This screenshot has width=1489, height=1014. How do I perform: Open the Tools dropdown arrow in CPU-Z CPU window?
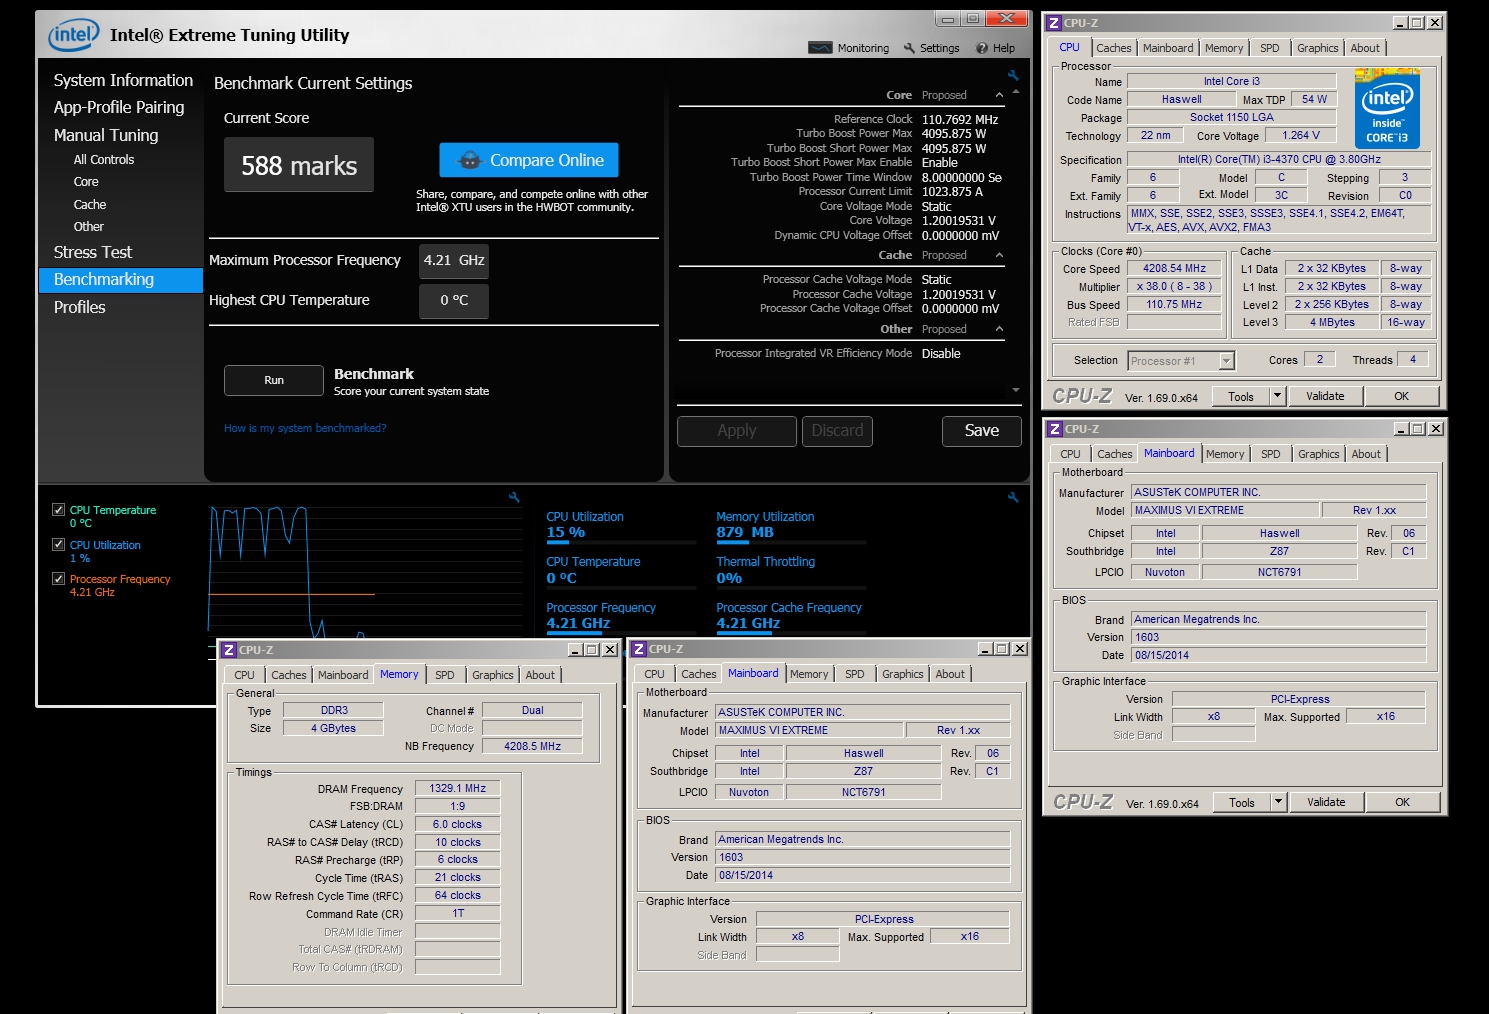pos(1277,396)
